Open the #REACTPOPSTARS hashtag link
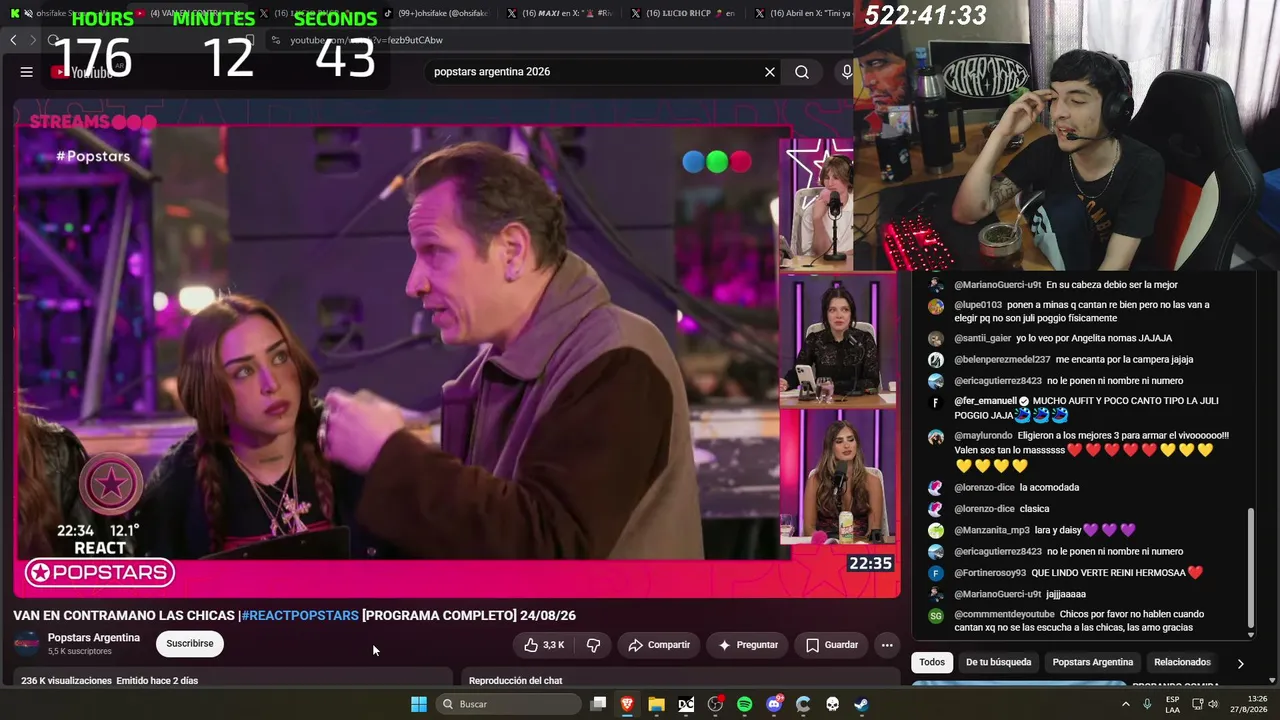 tap(300, 615)
